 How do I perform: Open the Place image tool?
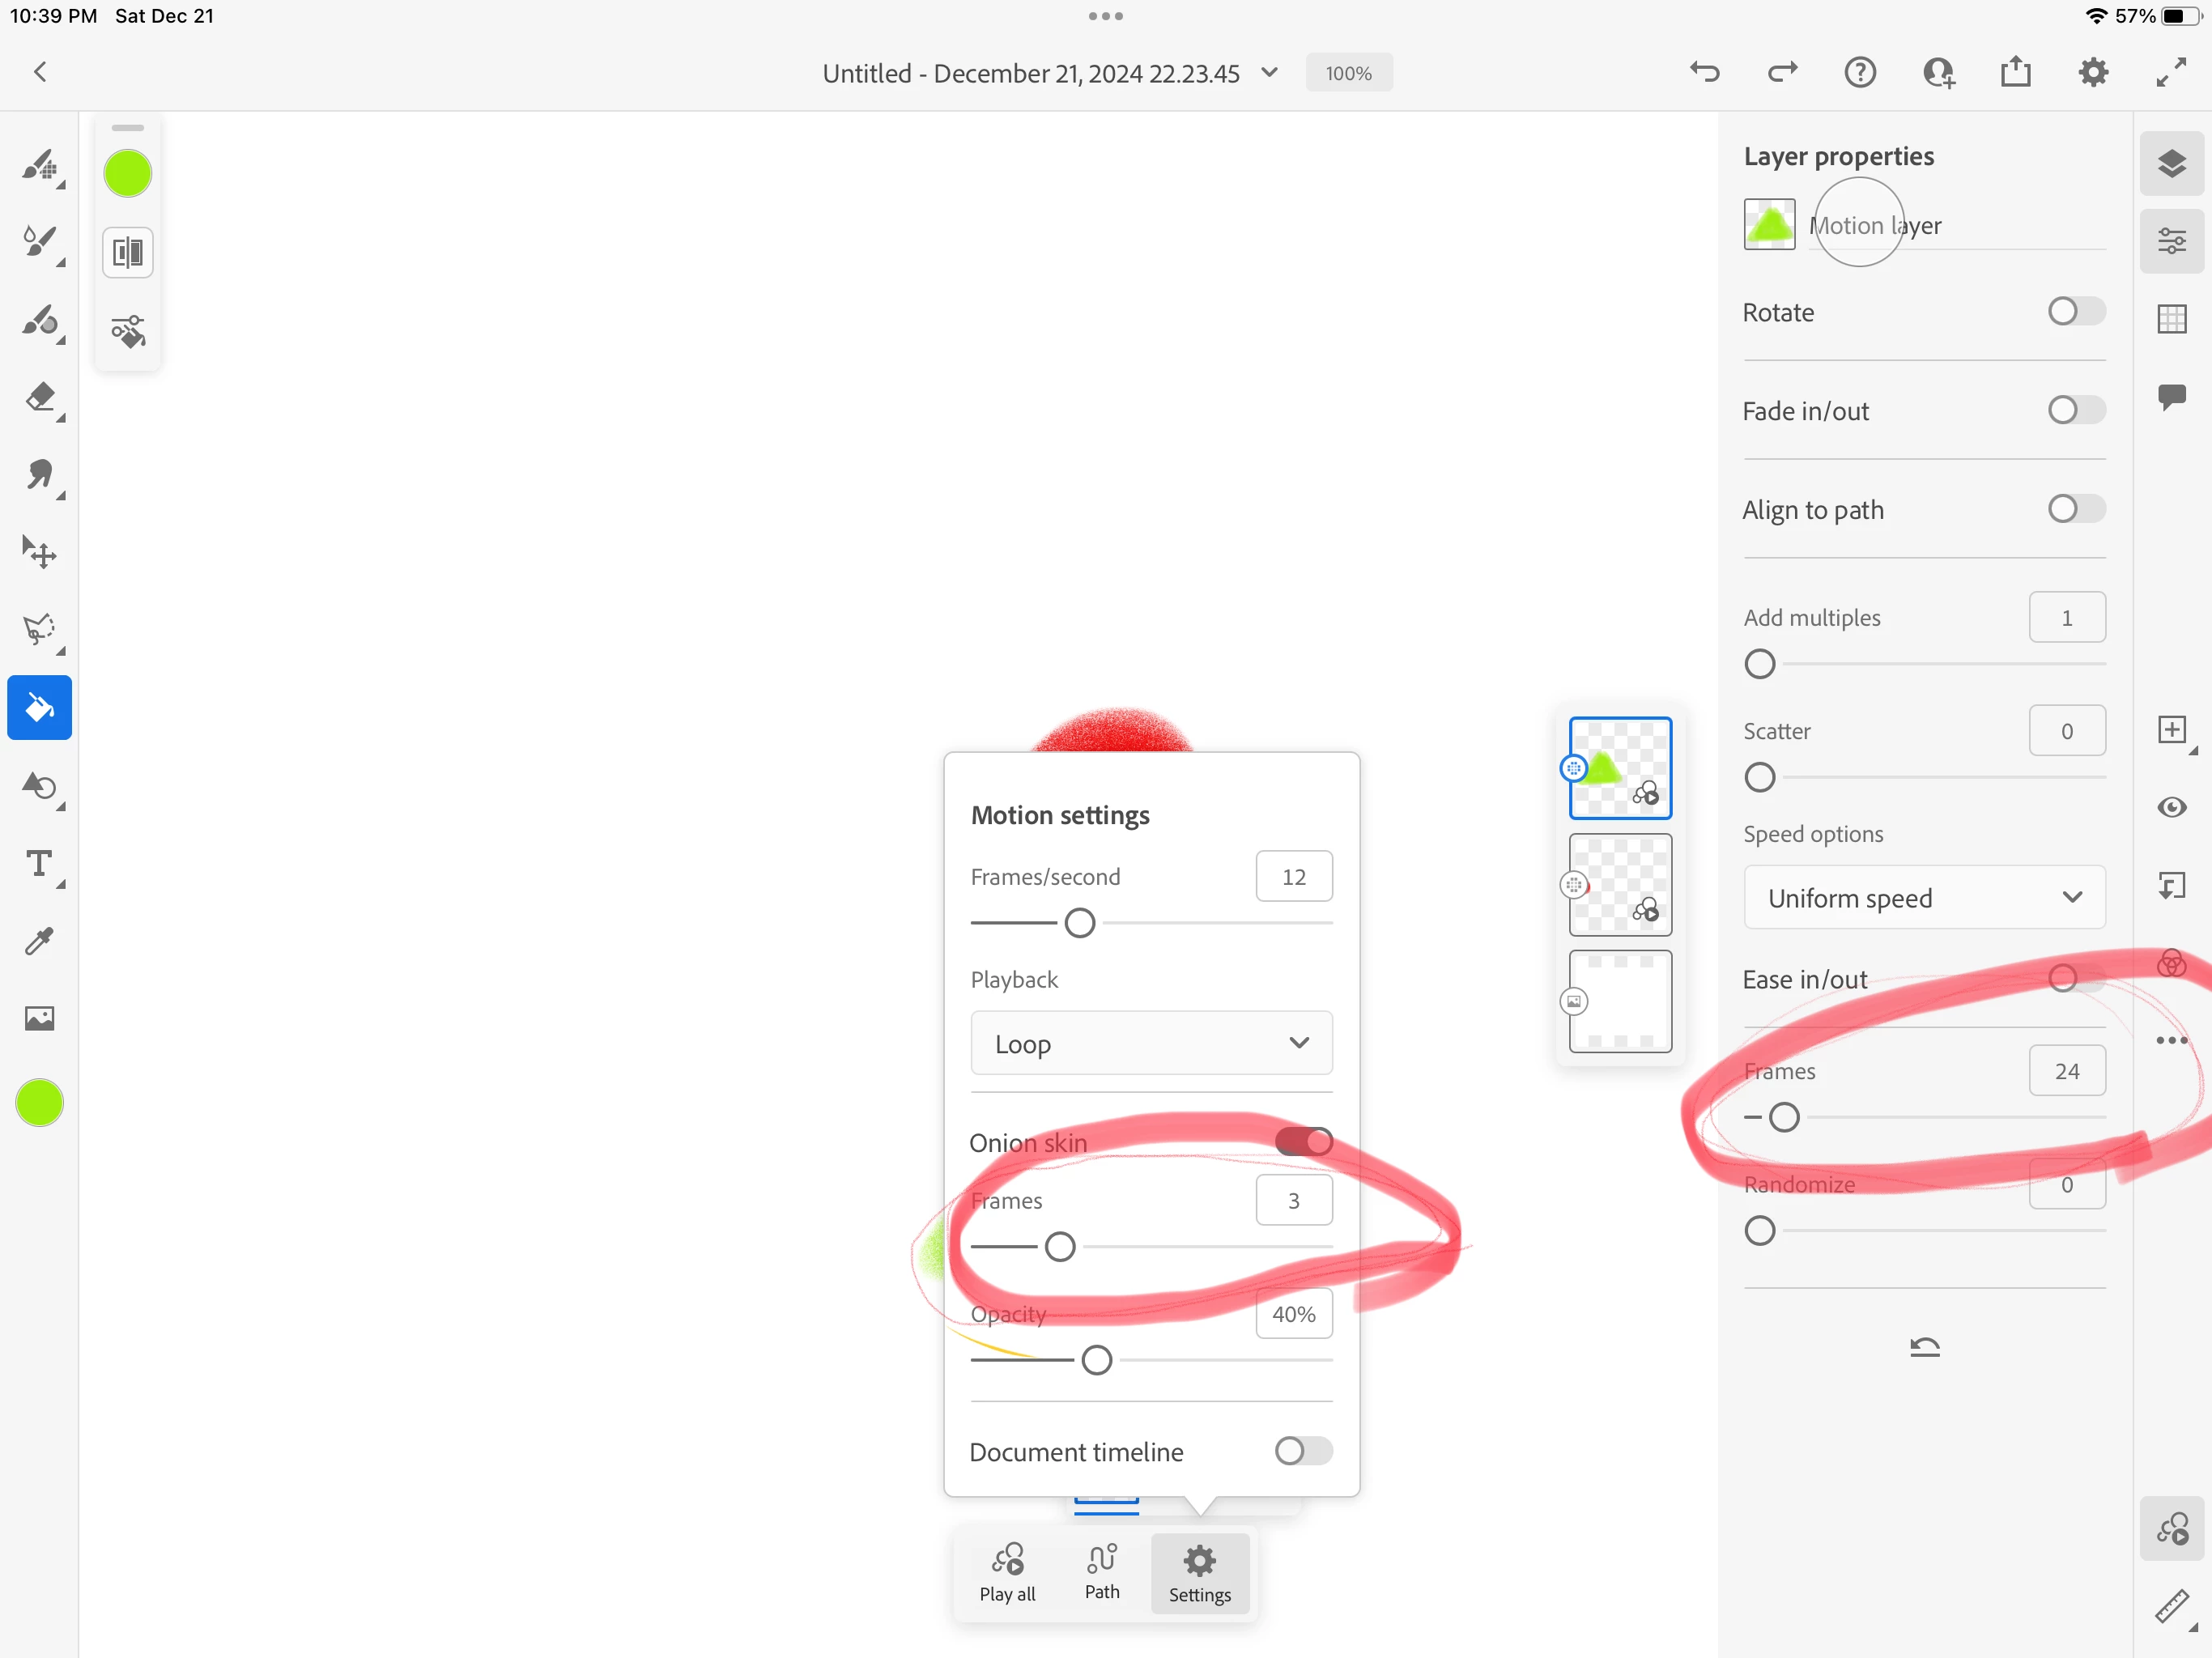click(40, 1018)
